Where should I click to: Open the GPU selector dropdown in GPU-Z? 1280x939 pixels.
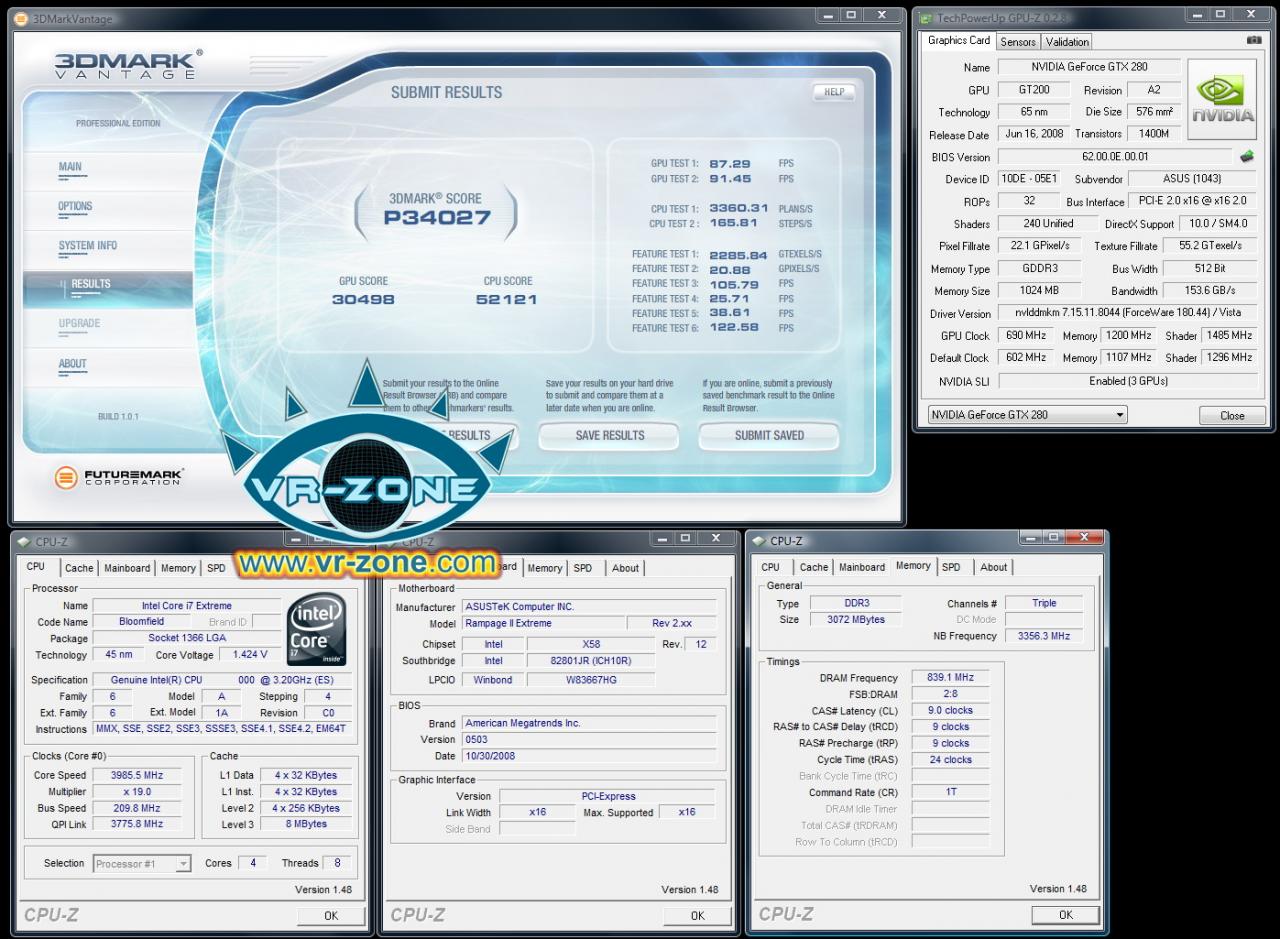pos(1026,415)
